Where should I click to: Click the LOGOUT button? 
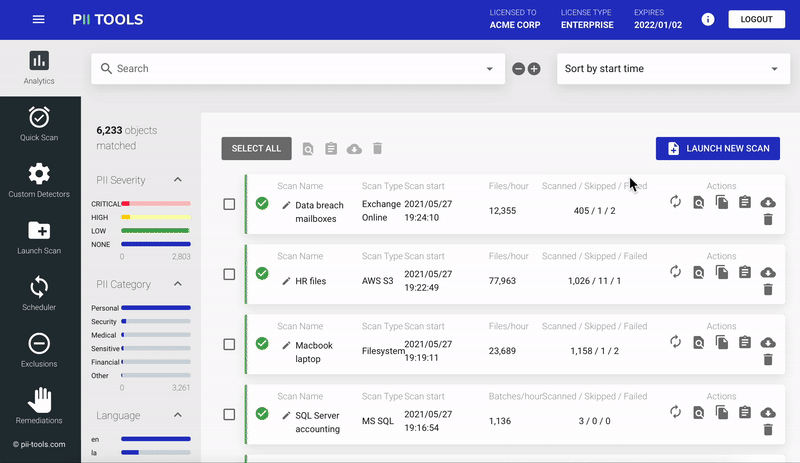tap(756, 19)
